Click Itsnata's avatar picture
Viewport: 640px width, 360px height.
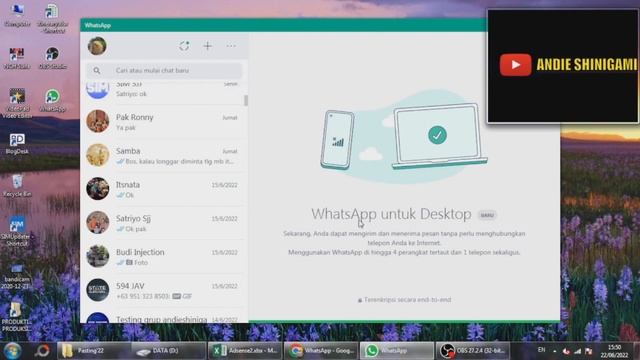tap(98, 189)
